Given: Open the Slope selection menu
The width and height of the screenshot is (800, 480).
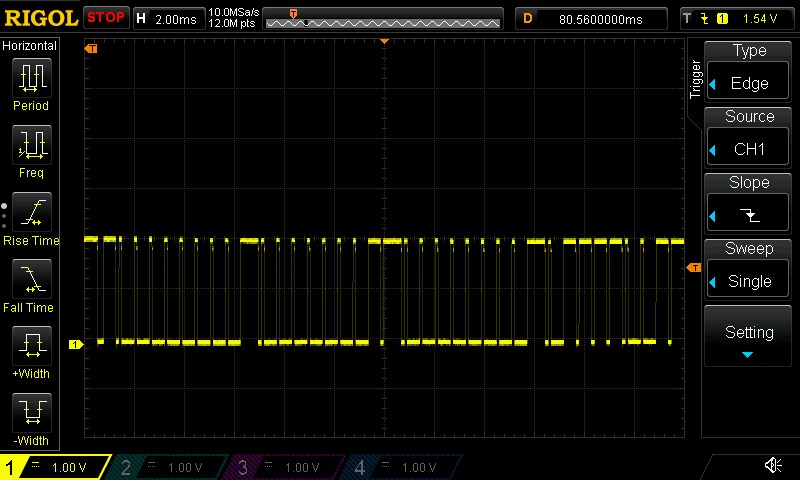Looking at the screenshot, I should [x=749, y=203].
